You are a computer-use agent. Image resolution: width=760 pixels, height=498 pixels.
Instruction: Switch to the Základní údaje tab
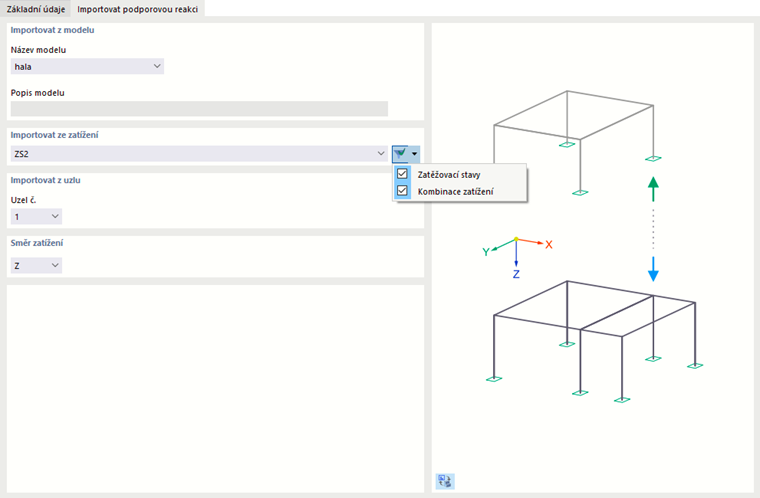pos(35,9)
